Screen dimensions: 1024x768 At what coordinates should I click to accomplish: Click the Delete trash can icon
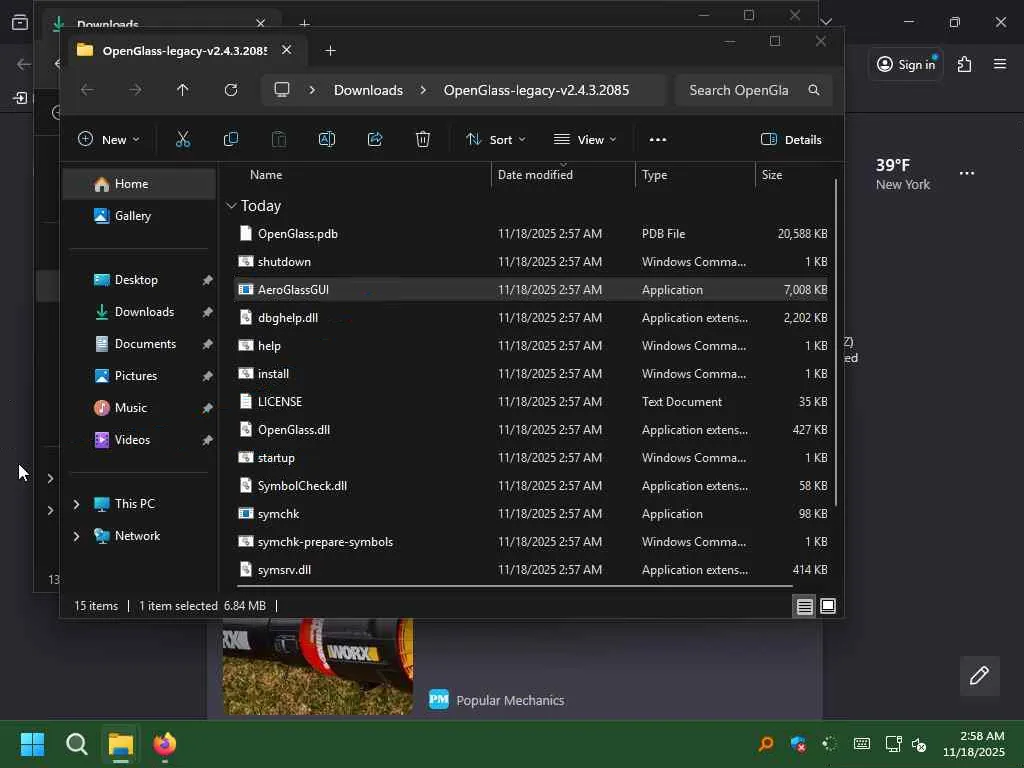tap(423, 139)
